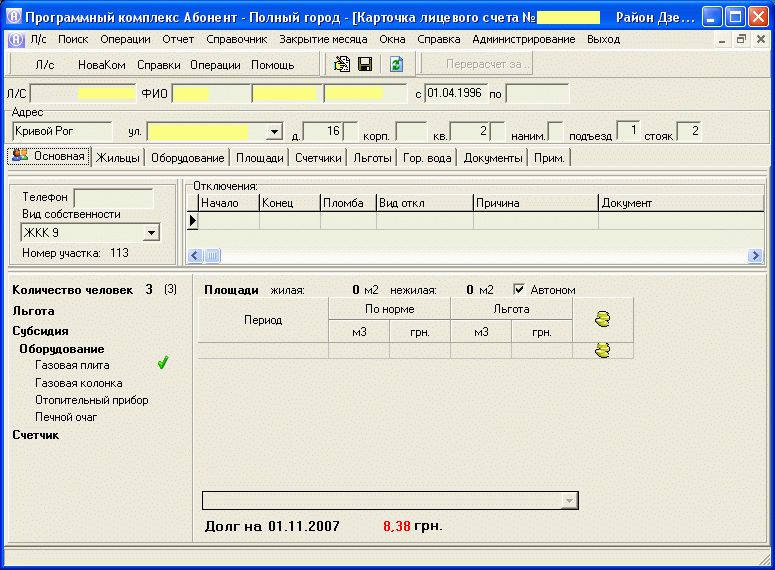Image resolution: width=775 pixels, height=570 pixels.
Task: Click the Вид откл column header
Action: [x=425, y=203]
